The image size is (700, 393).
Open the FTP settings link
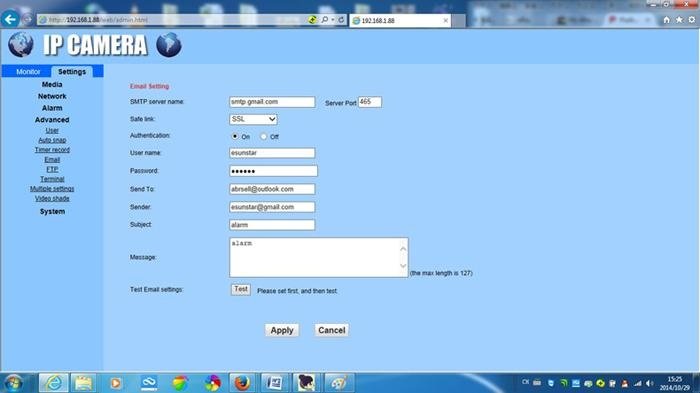tap(52, 169)
